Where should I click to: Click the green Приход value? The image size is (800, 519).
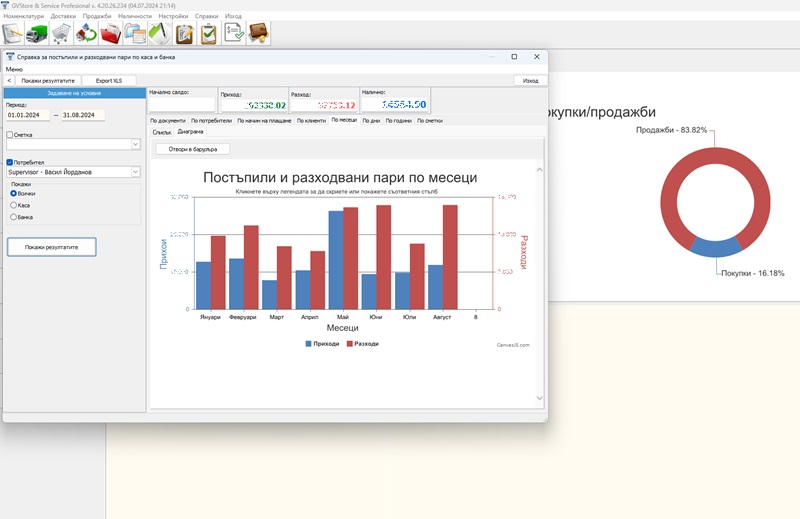264,105
